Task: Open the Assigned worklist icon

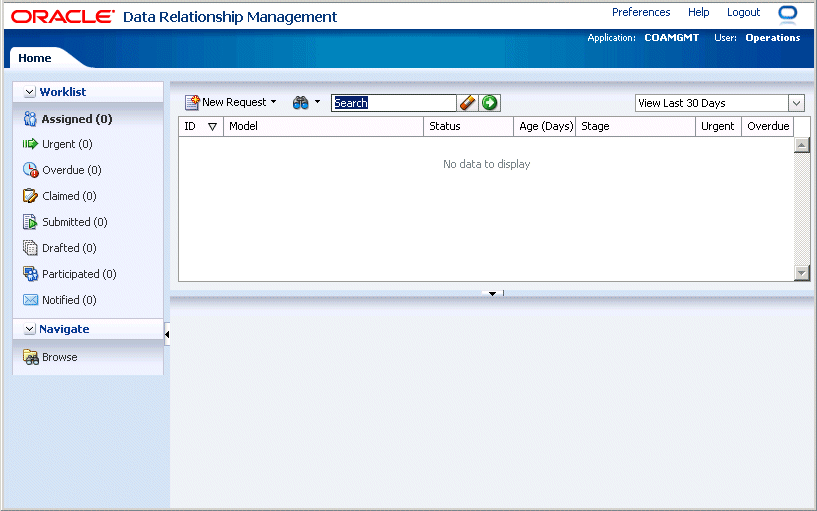Action: [30, 119]
